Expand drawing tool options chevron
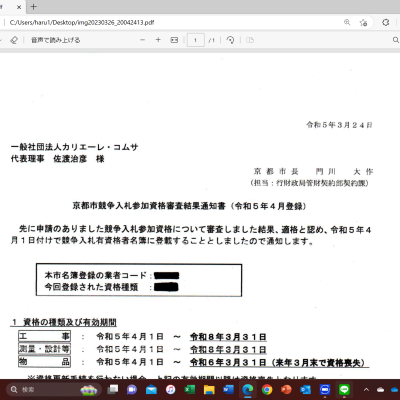This screenshot has width=400, height=400. pyautogui.click(x=1, y=40)
